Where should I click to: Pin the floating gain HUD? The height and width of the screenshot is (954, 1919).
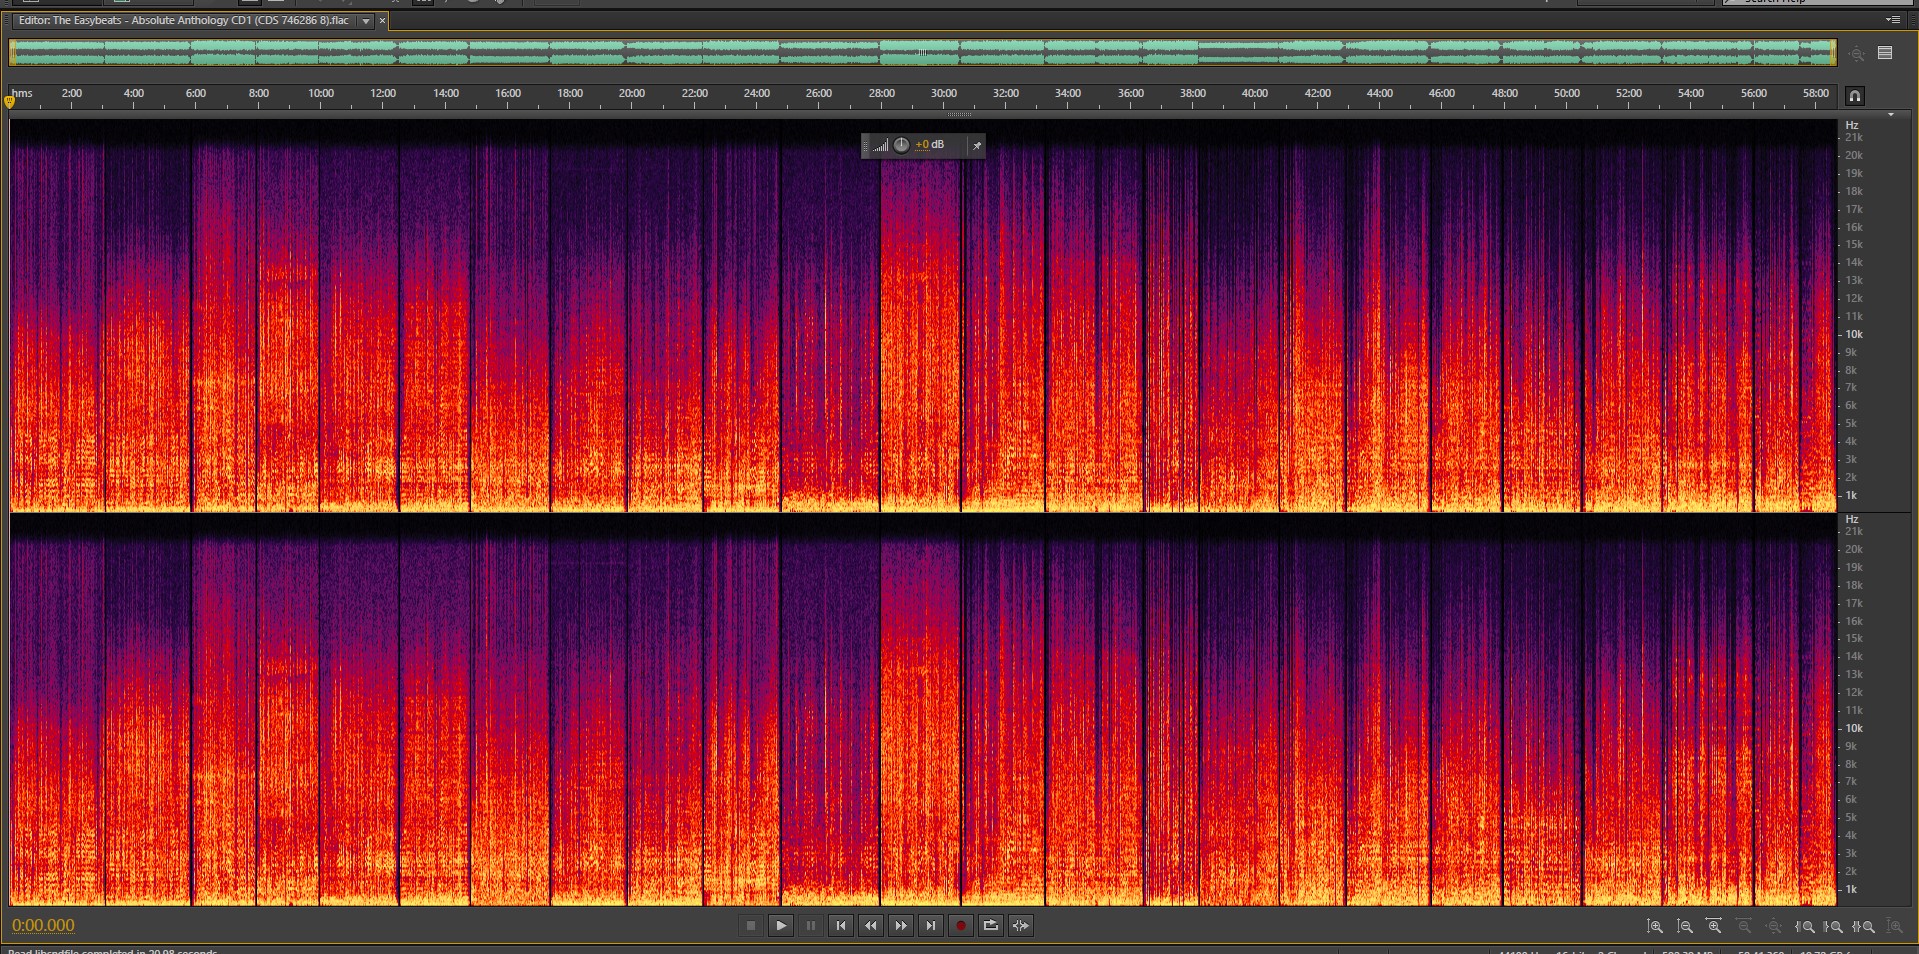[977, 146]
